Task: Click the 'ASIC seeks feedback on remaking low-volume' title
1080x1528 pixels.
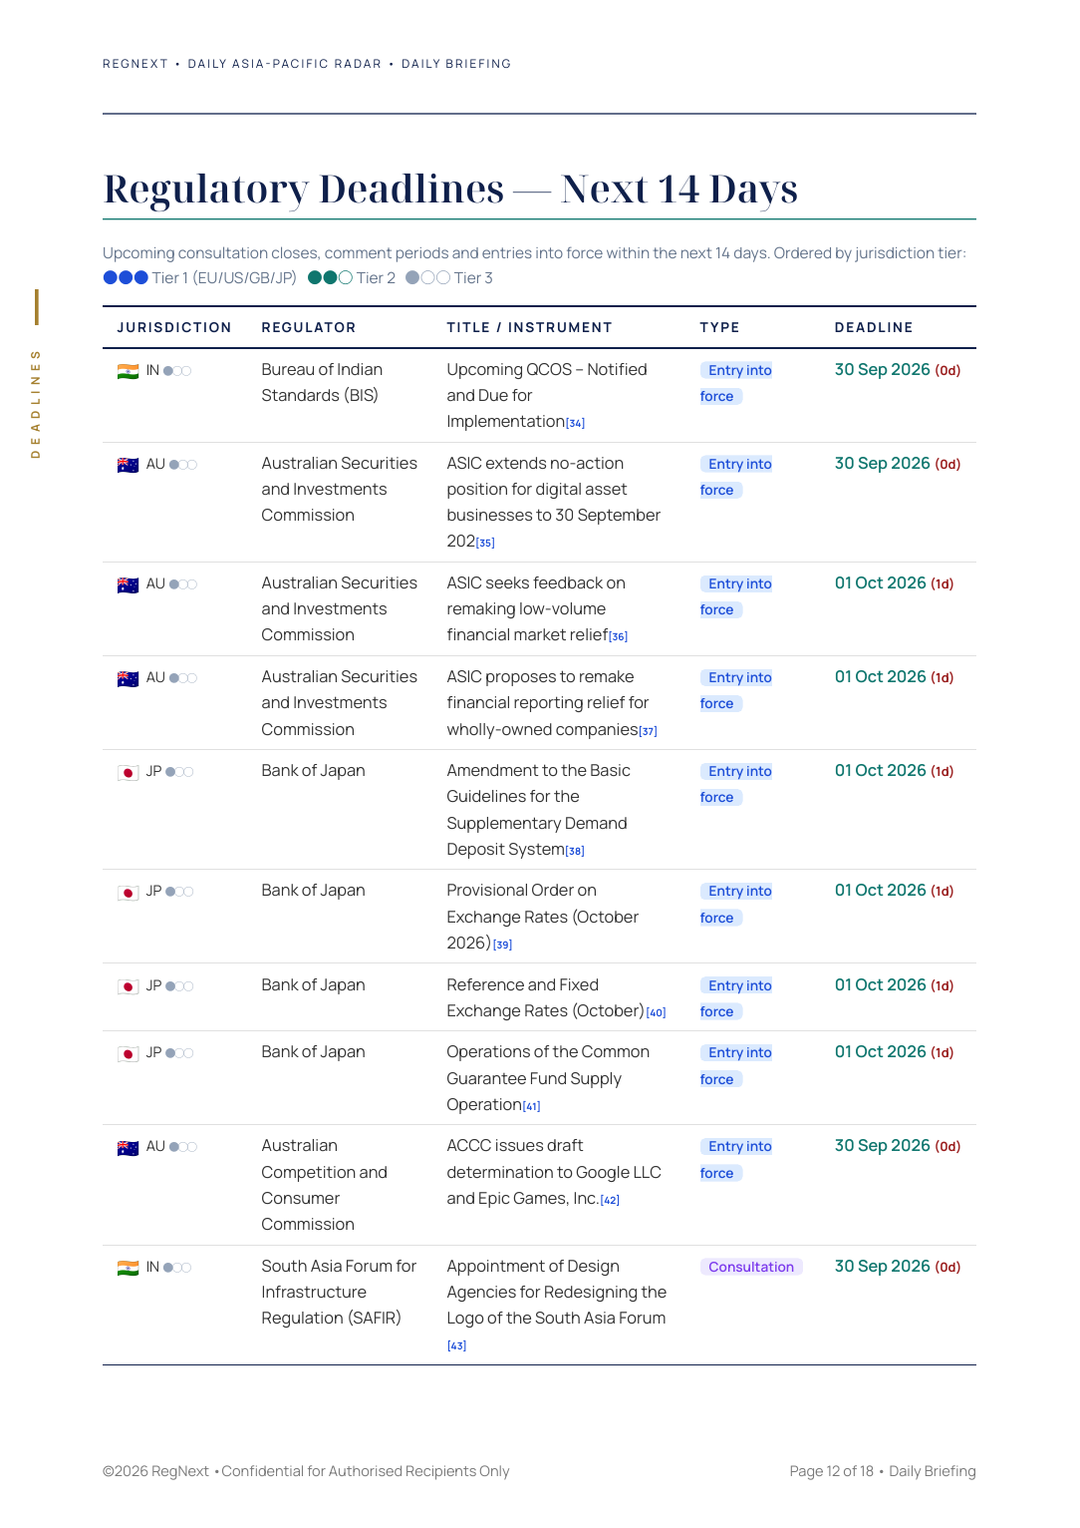Action: (x=537, y=609)
